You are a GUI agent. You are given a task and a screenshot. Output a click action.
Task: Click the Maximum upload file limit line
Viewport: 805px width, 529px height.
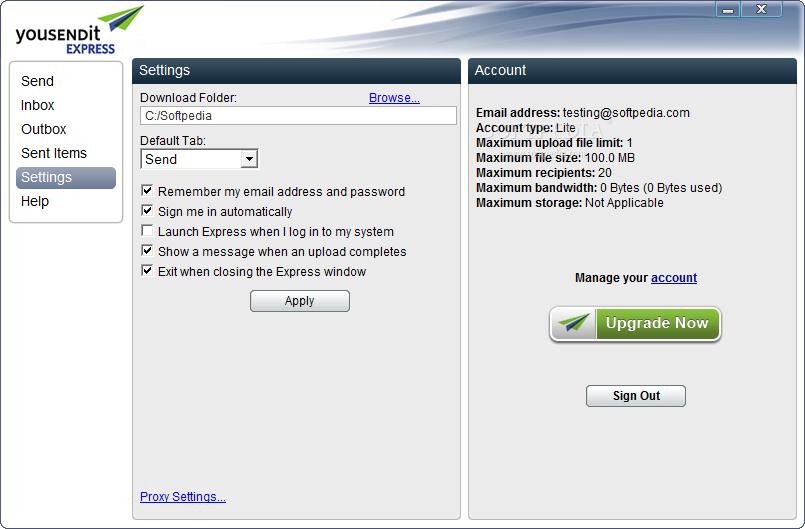(554, 143)
